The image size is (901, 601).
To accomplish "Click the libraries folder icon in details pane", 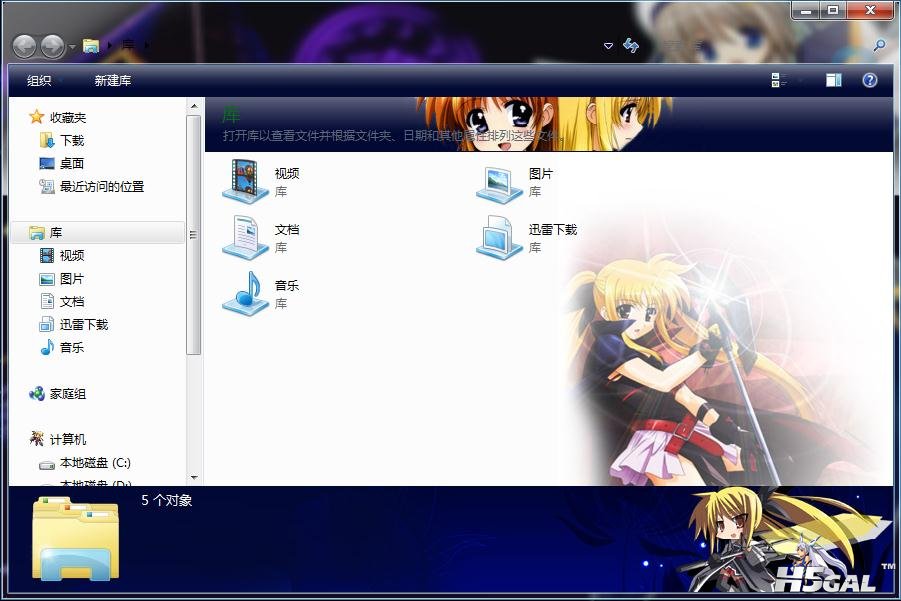I will tap(76, 539).
